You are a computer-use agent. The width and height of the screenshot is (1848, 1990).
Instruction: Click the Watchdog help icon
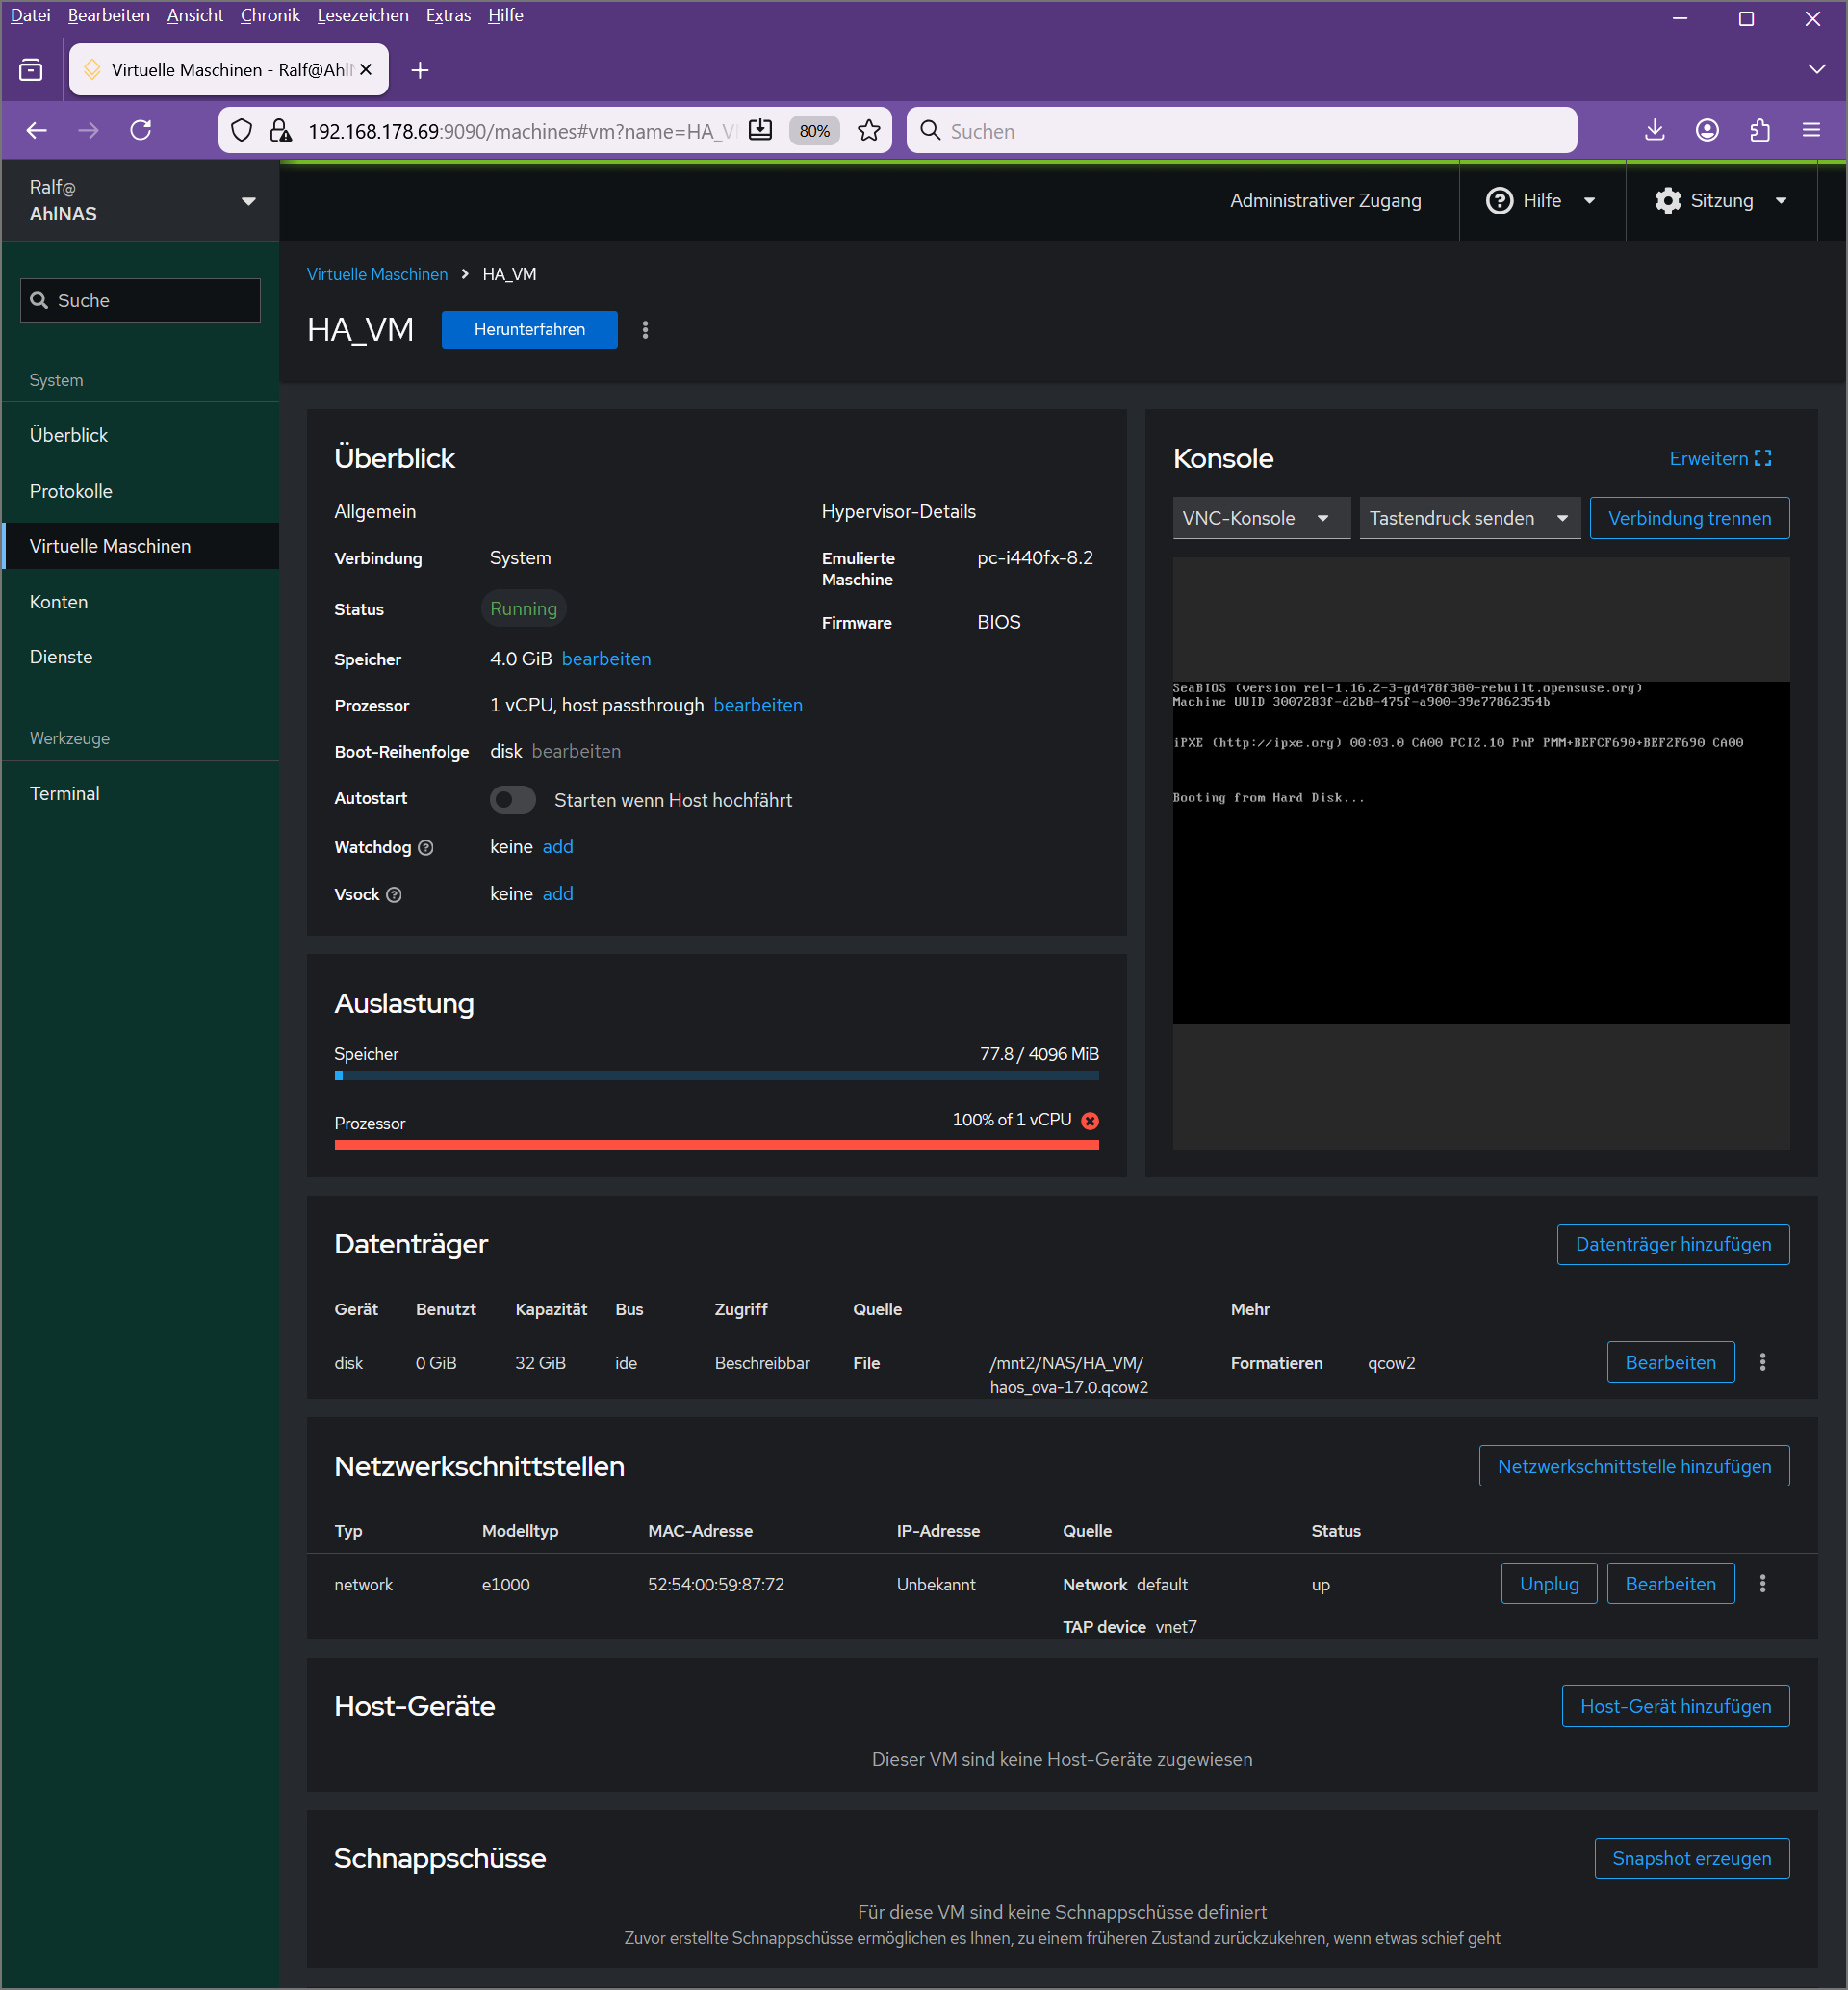pyautogui.click(x=426, y=848)
